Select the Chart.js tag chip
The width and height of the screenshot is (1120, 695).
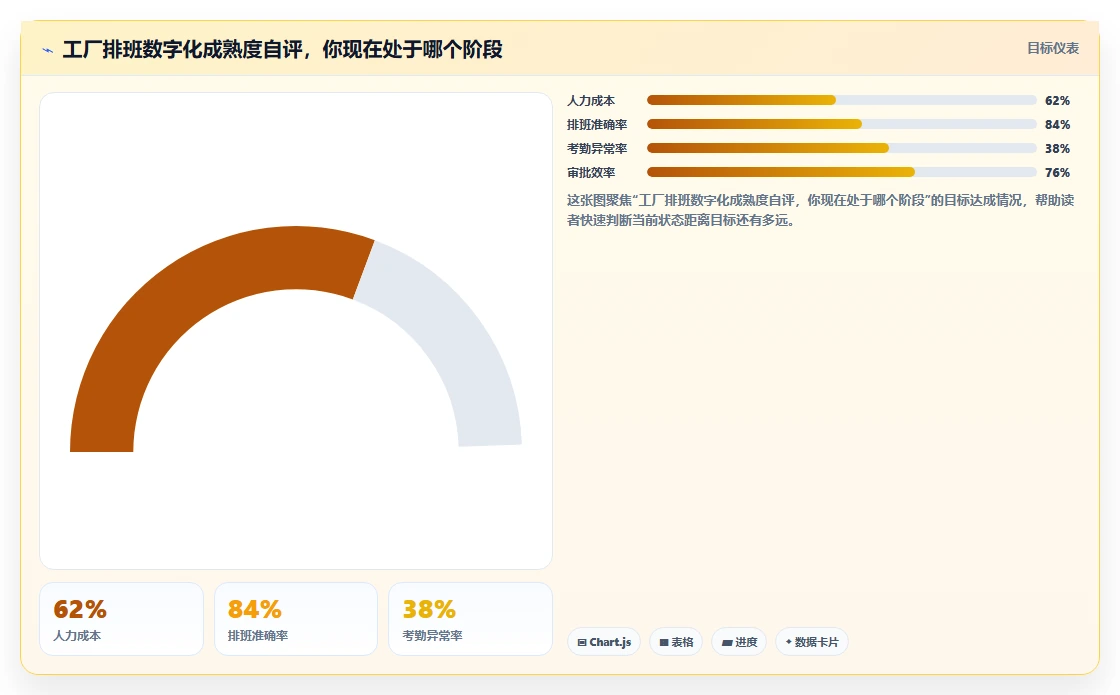point(604,642)
